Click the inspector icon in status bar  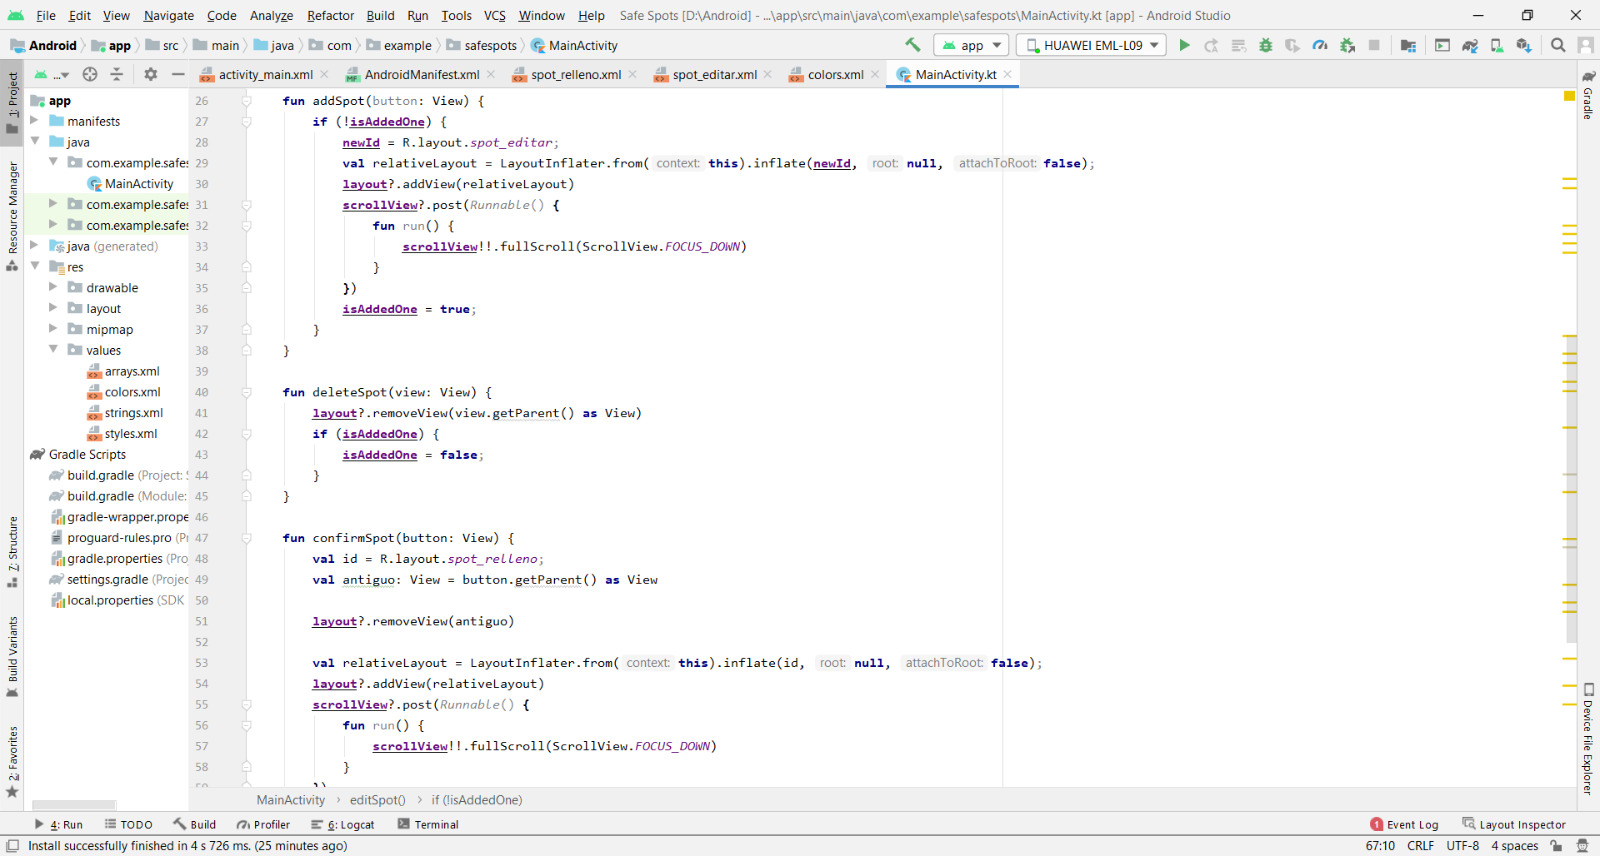(x=1582, y=845)
